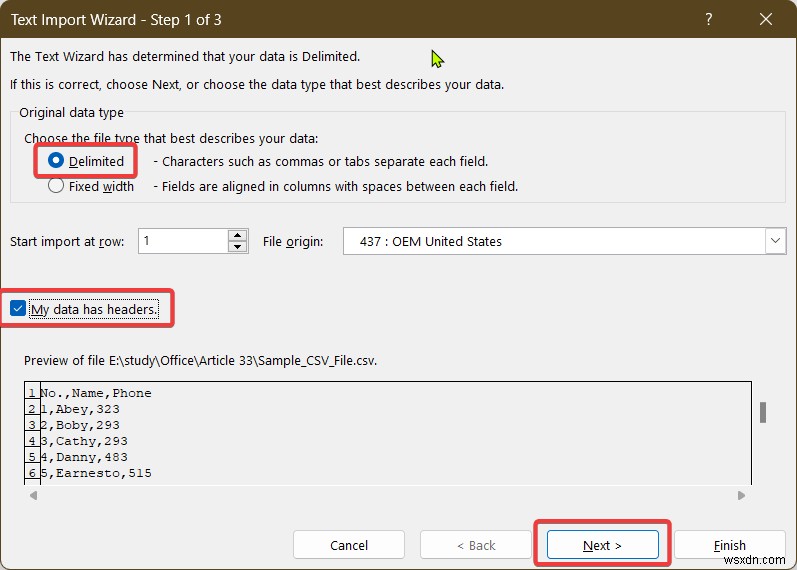Click the Finish button

click(x=729, y=546)
